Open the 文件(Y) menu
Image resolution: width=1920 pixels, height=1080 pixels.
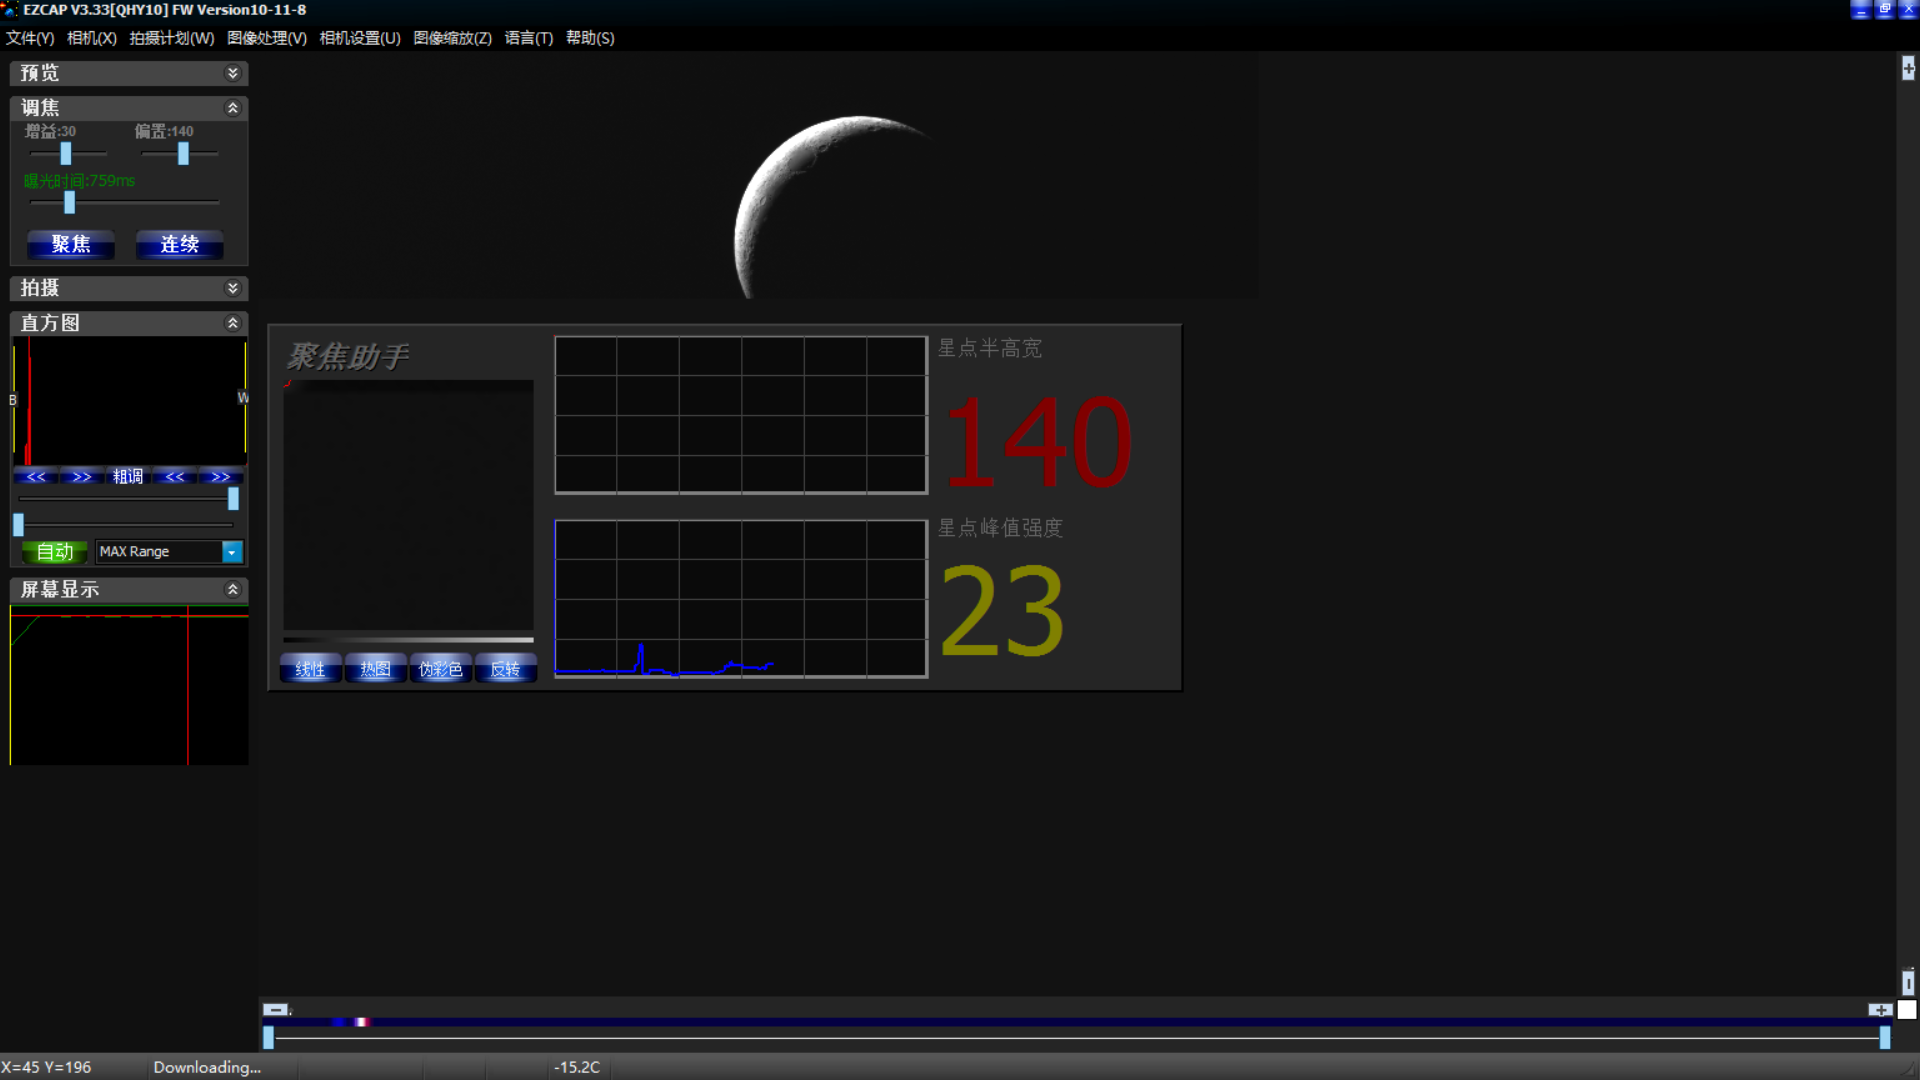click(x=30, y=38)
